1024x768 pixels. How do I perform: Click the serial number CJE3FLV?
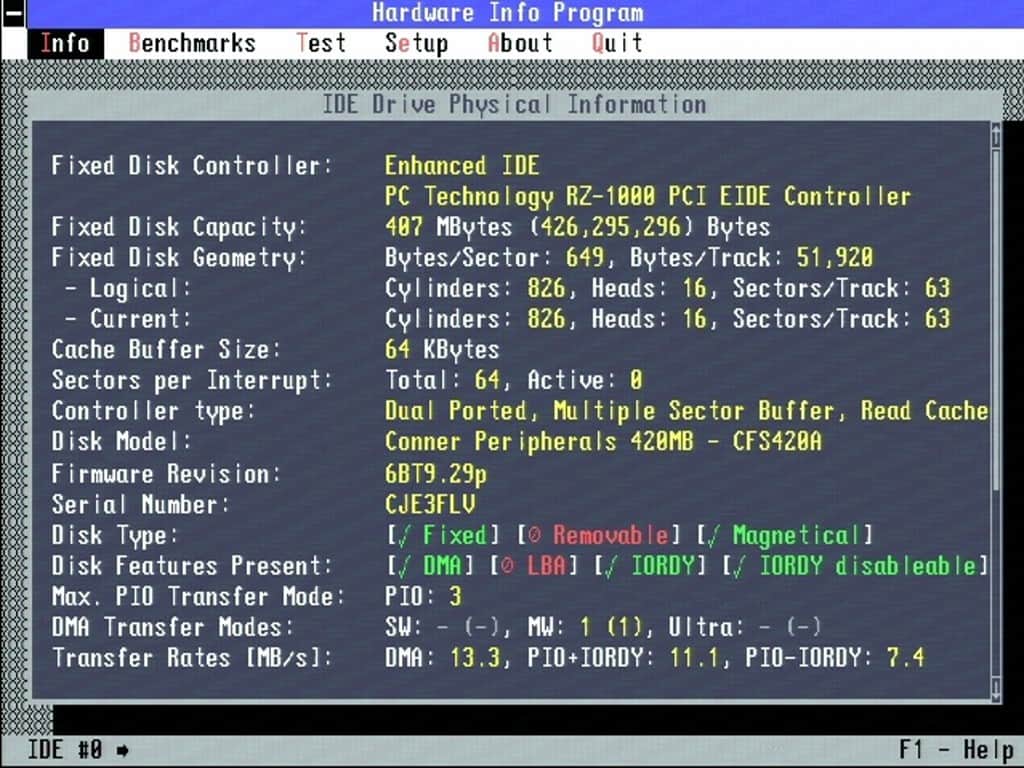pyautogui.click(x=430, y=504)
